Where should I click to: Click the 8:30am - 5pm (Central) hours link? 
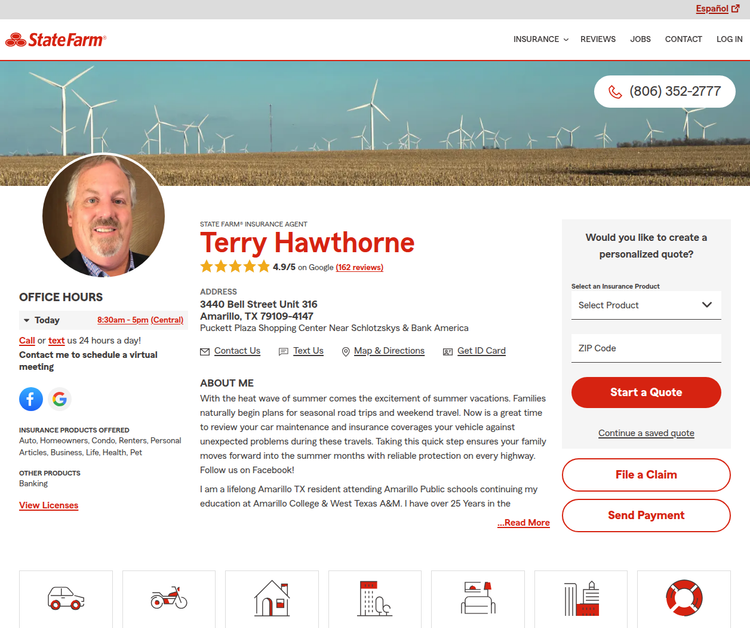click(x=140, y=320)
